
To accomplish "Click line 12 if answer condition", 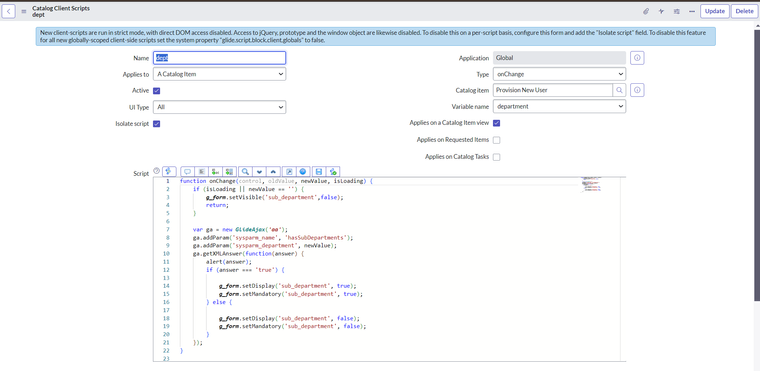I will [x=244, y=270].
